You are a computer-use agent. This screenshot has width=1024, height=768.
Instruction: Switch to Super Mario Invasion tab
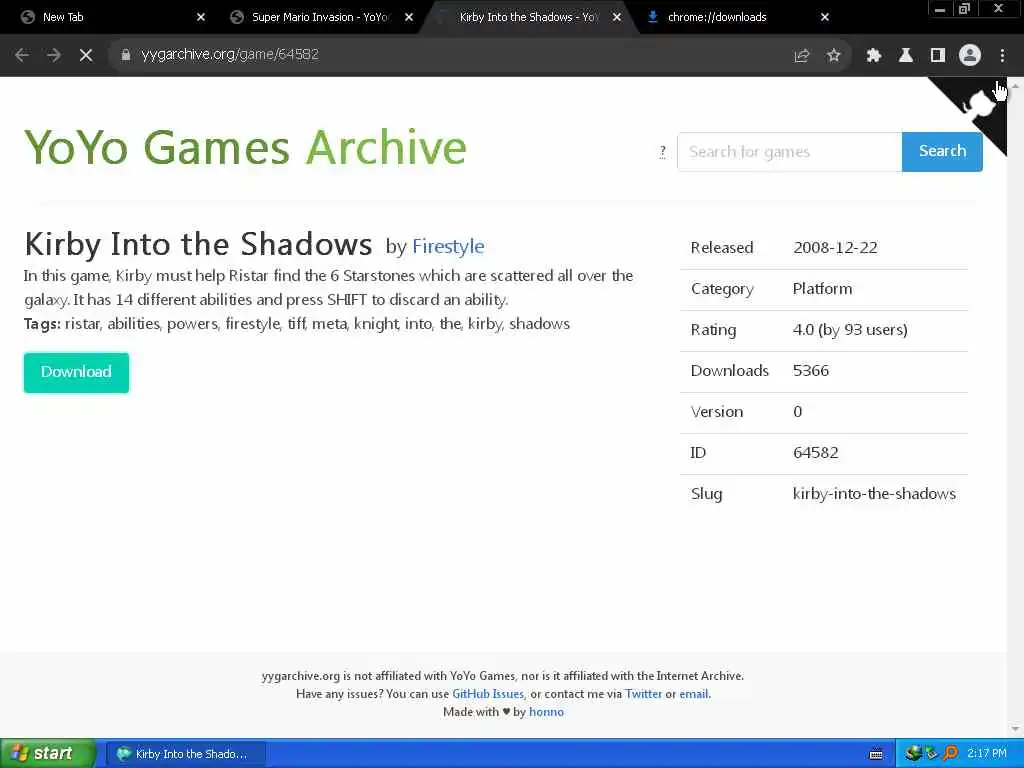(320, 17)
